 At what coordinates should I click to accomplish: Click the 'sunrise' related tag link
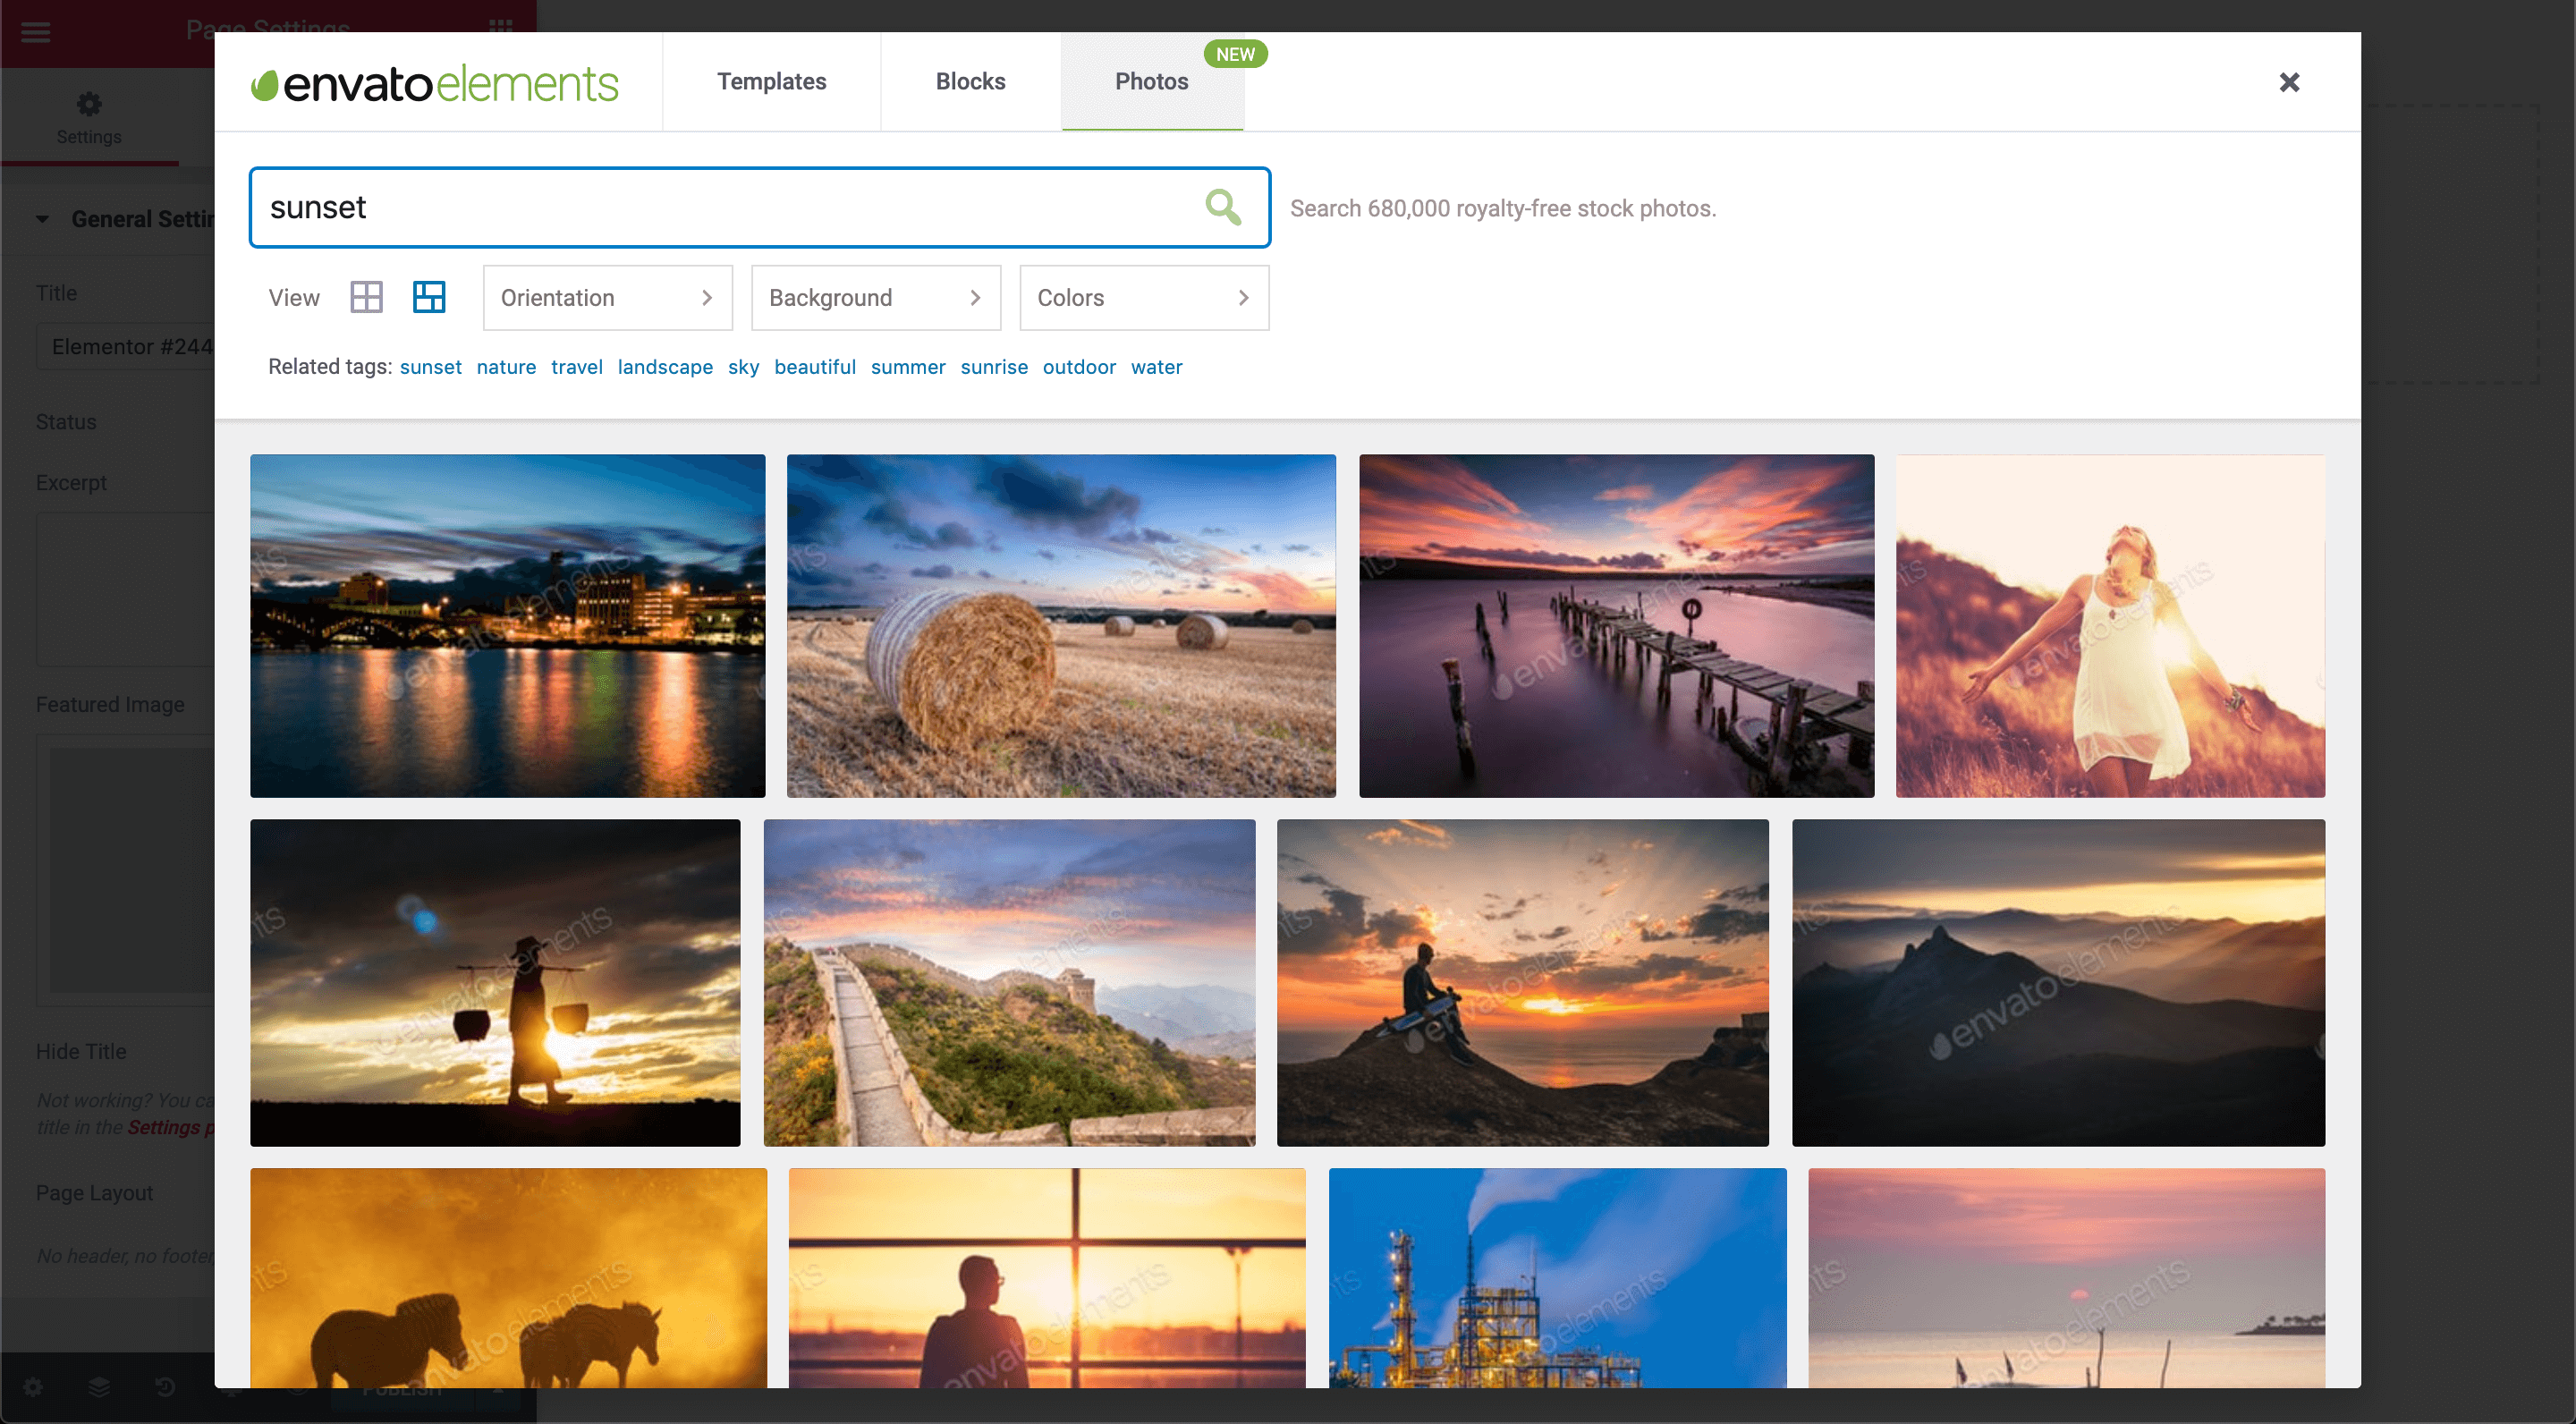[x=993, y=367]
